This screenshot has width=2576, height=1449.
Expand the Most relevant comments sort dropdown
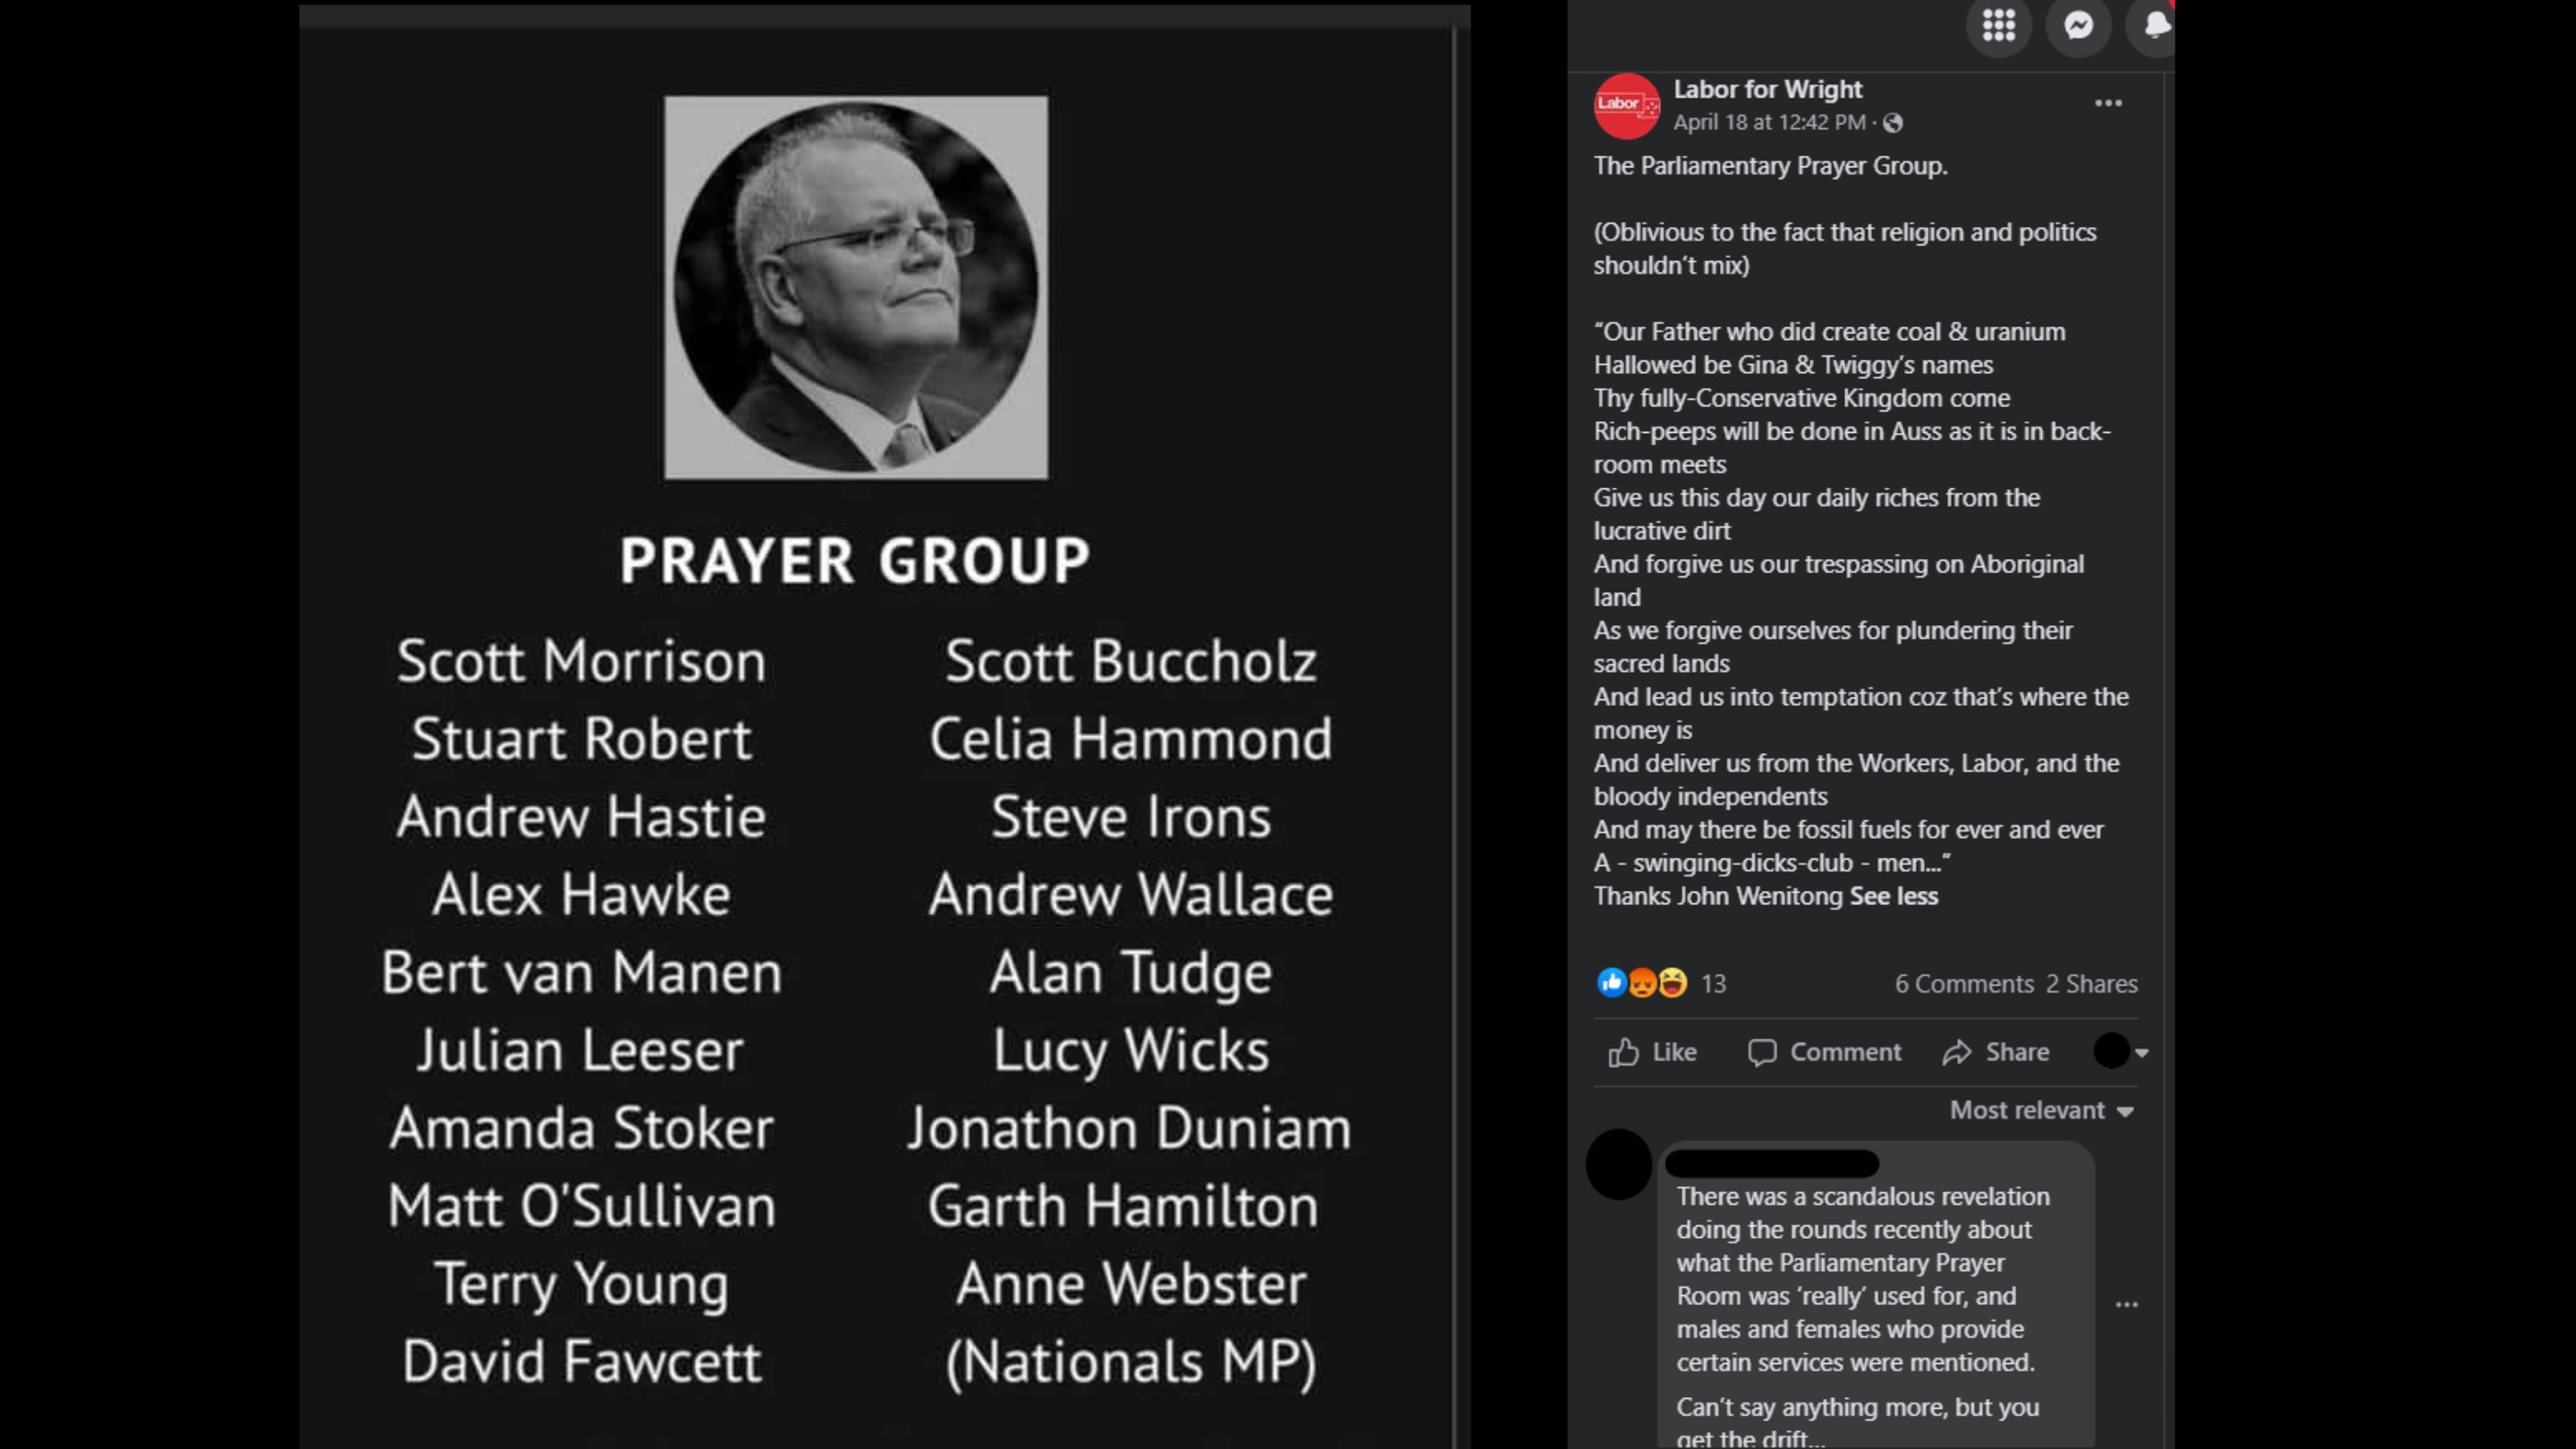(x=2041, y=1110)
